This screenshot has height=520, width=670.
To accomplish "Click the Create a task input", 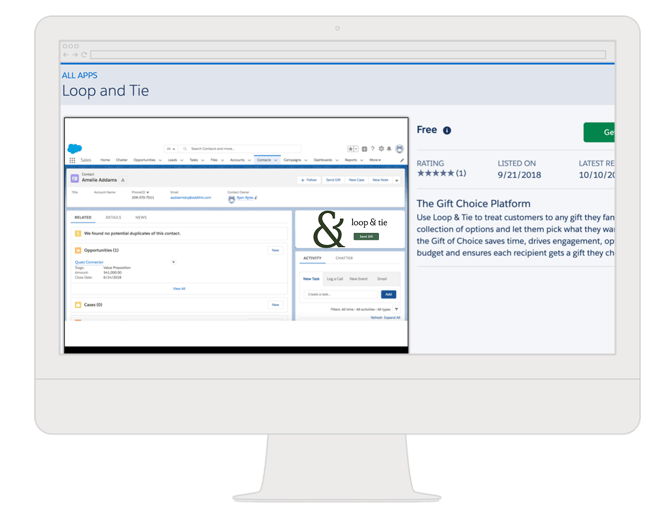I will click(342, 294).
